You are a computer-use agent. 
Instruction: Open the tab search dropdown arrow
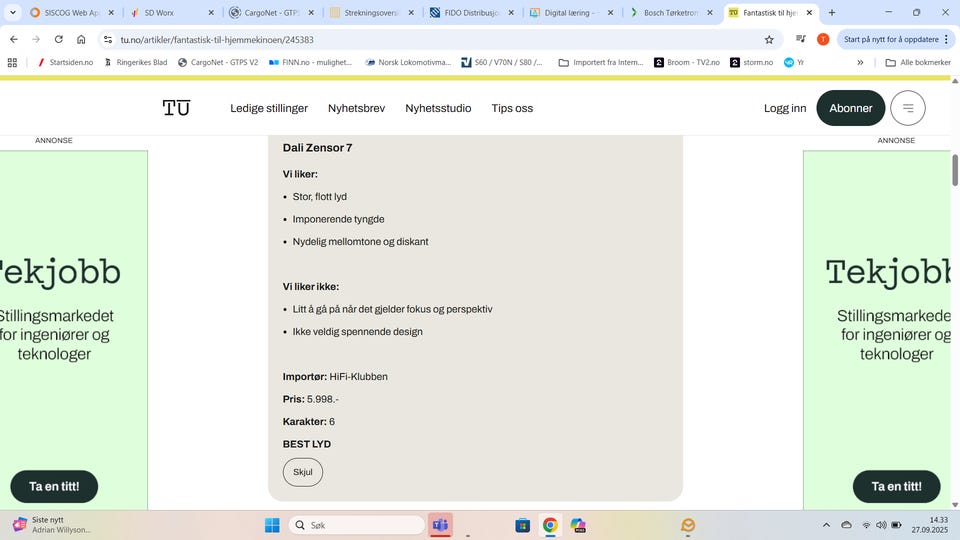(12, 12)
